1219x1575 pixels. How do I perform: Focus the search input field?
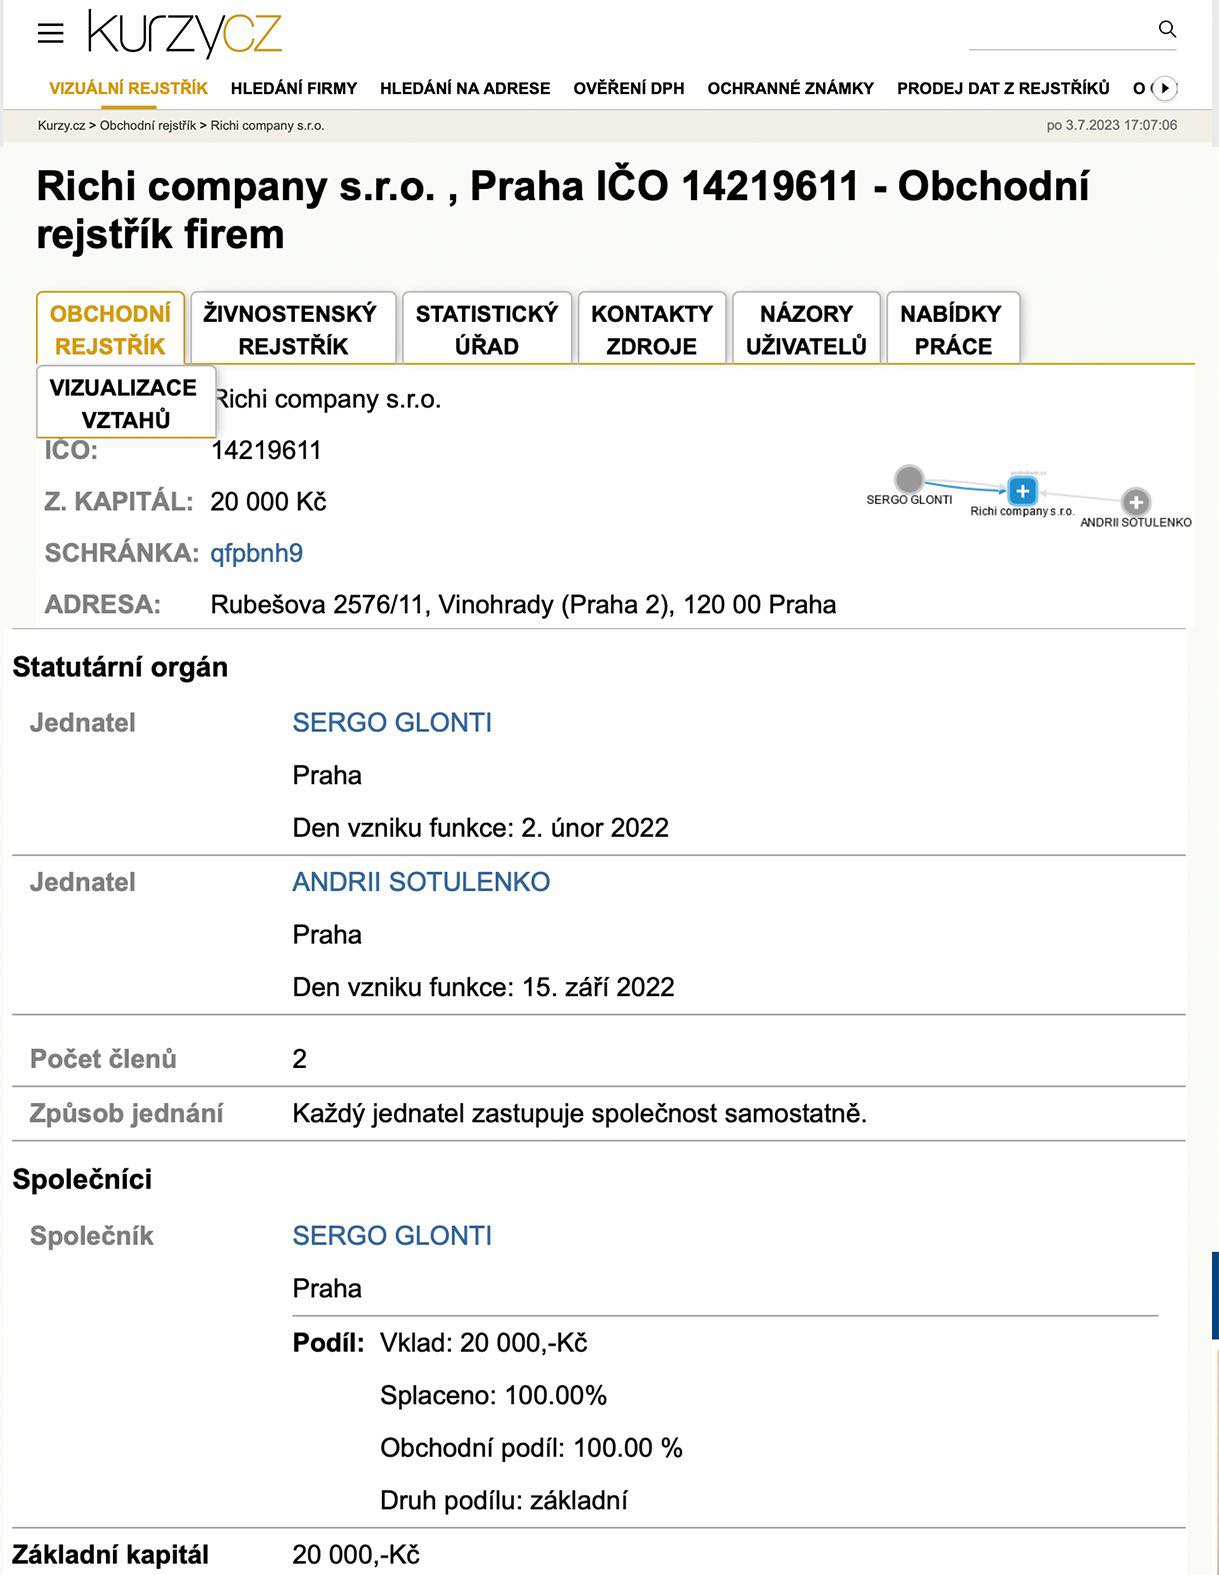pyautogui.click(x=1060, y=32)
